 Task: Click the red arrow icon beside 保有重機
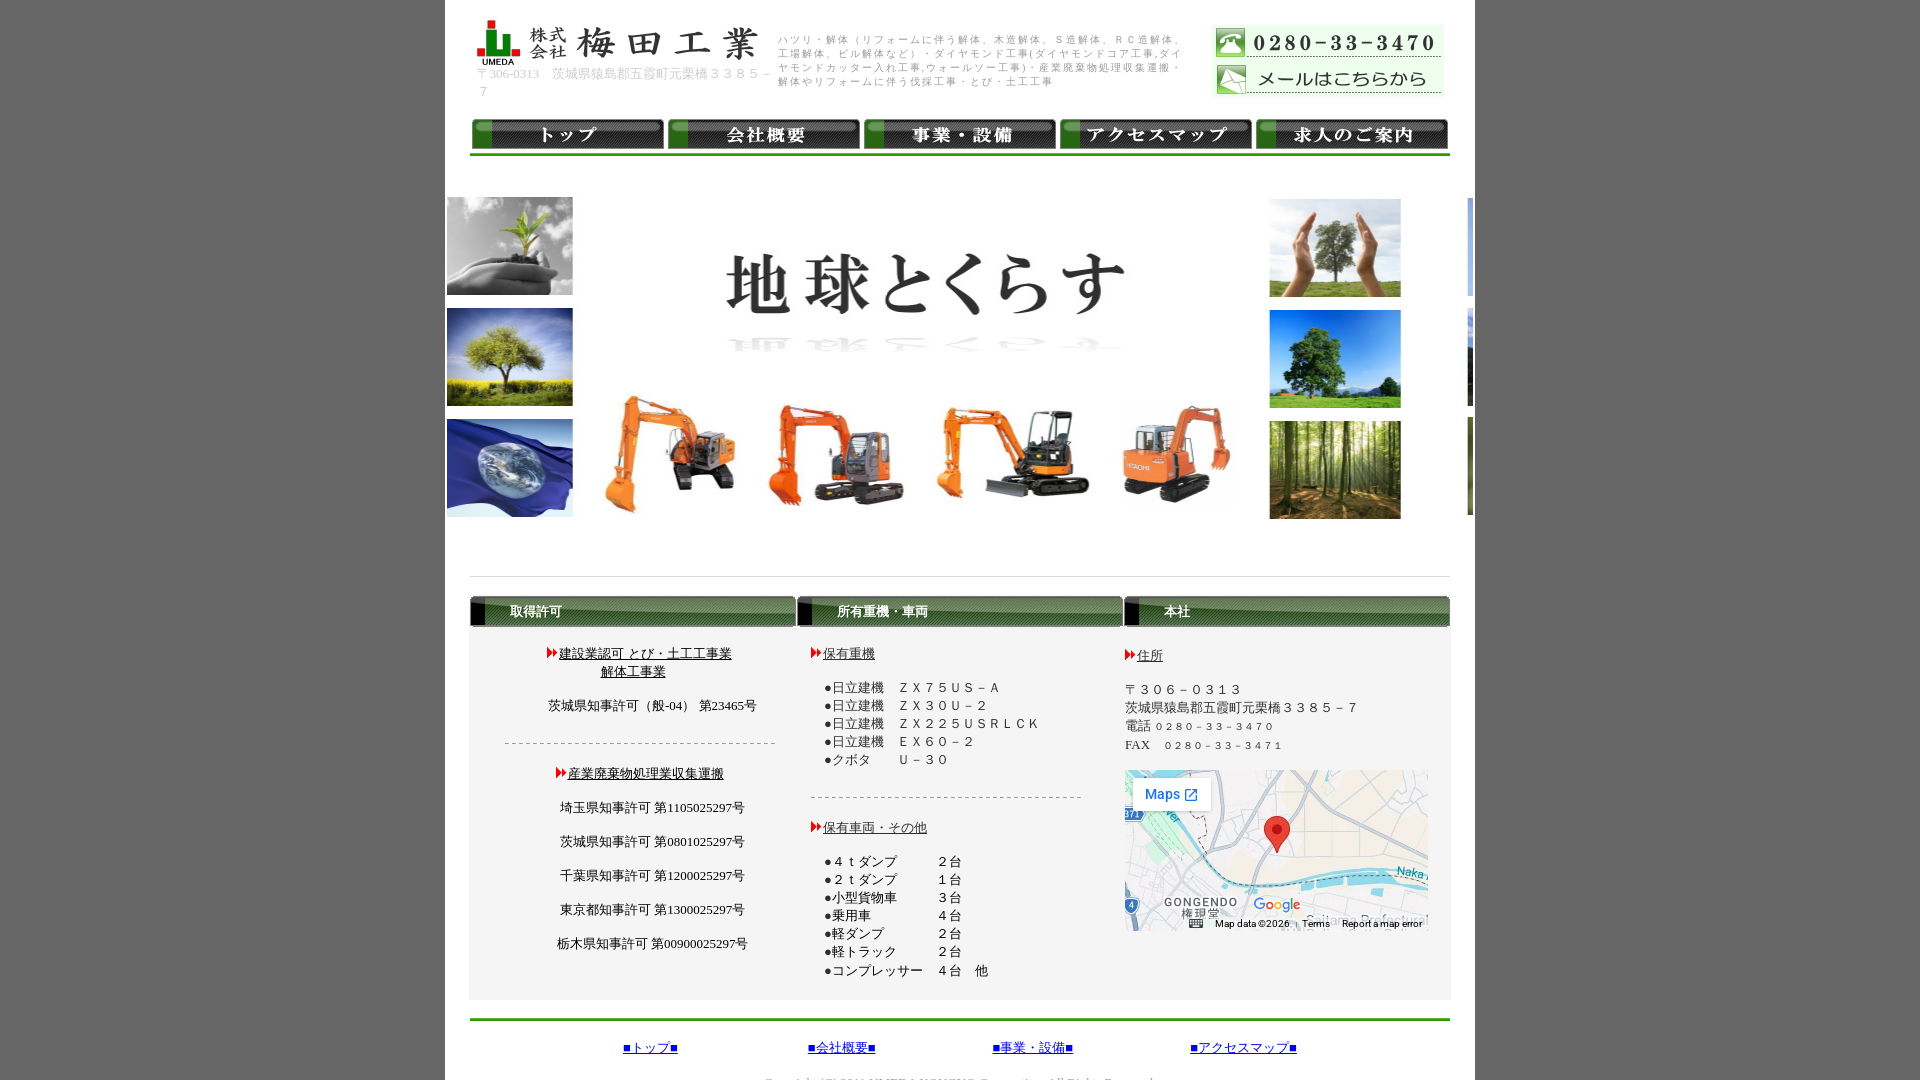(x=816, y=653)
